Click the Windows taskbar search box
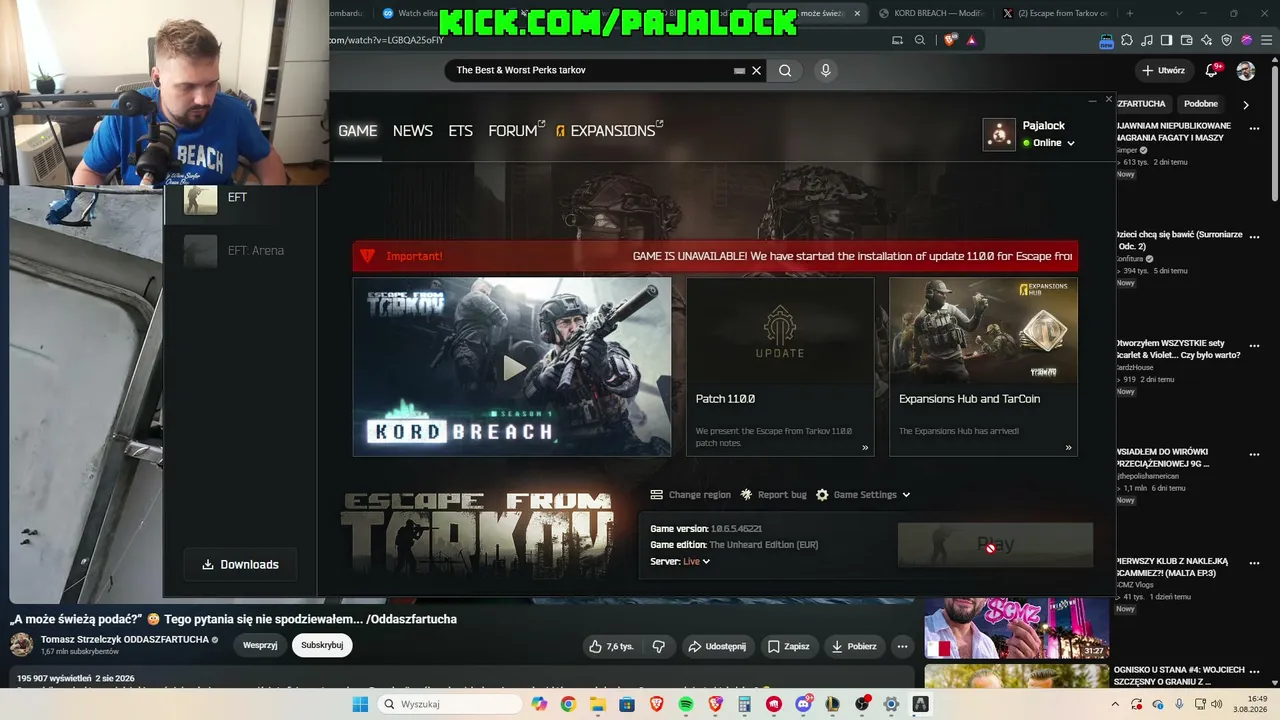 click(x=450, y=704)
